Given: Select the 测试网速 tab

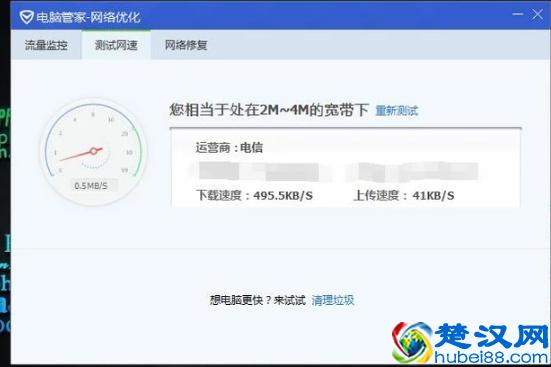Looking at the screenshot, I should click(x=116, y=45).
